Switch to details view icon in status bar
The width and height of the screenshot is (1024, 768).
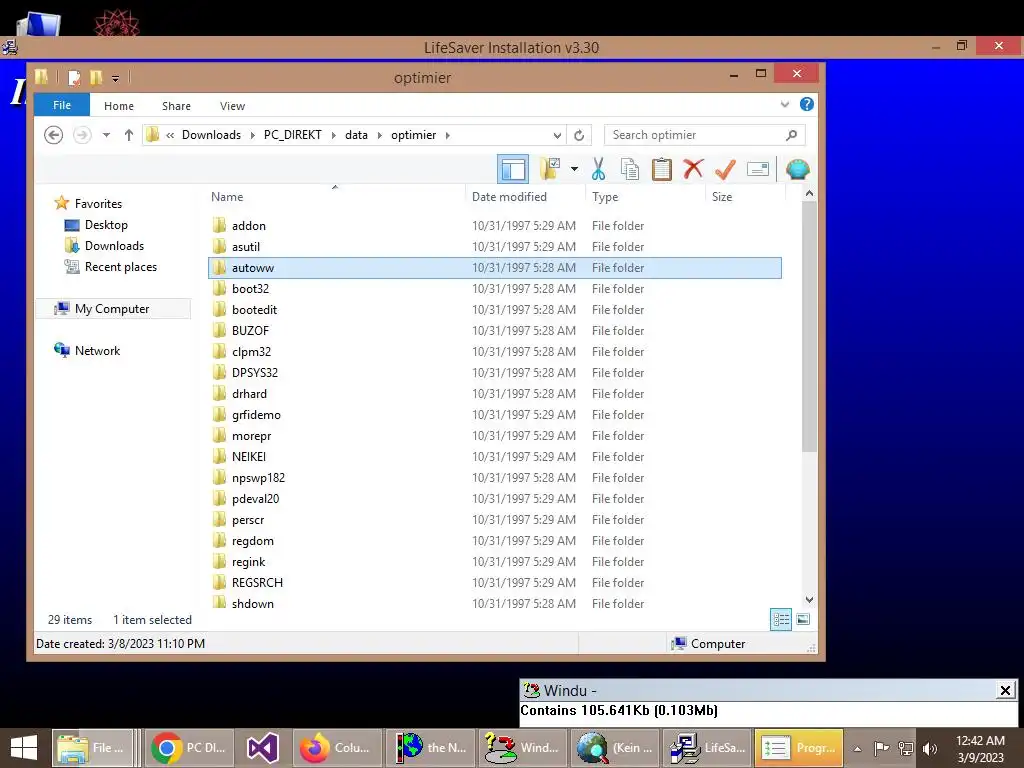781,619
